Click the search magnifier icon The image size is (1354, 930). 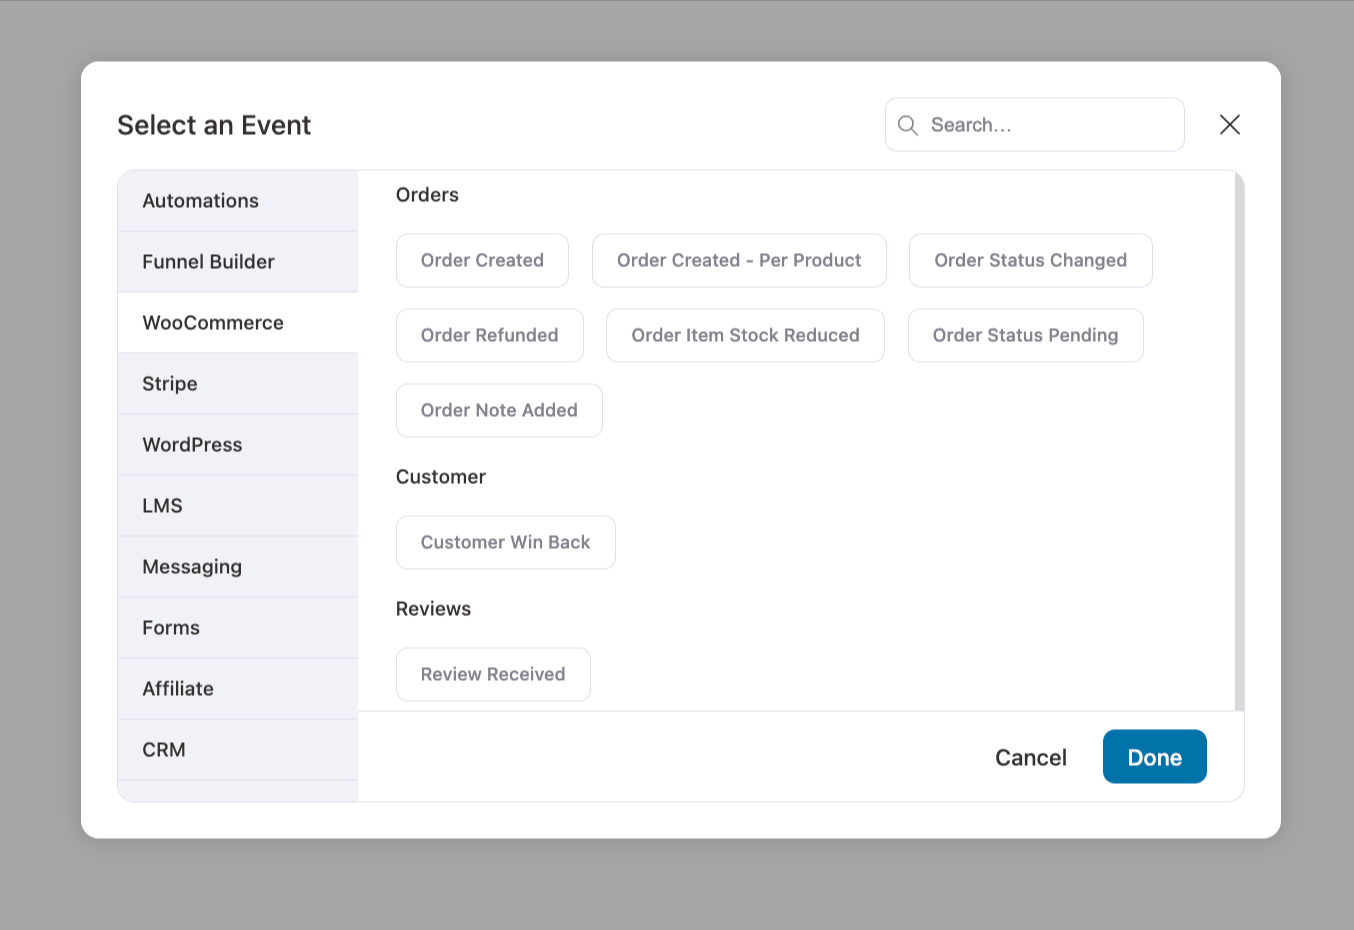(907, 124)
